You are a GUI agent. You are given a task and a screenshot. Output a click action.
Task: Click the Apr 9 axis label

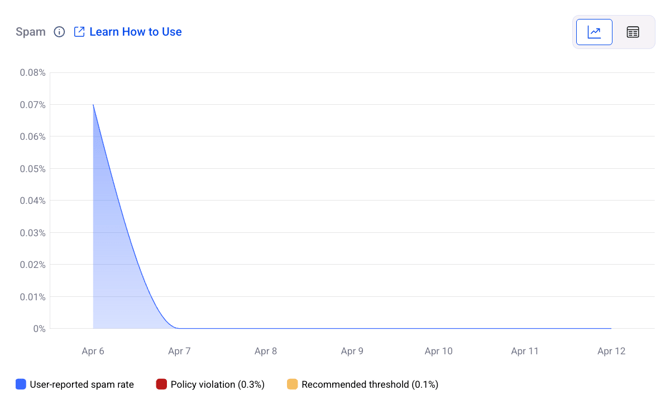(x=352, y=351)
